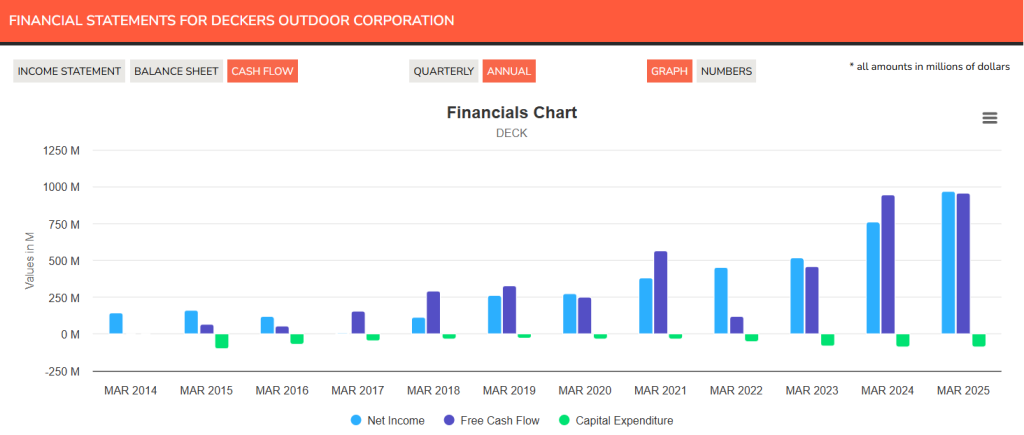Click MAR 2014 Net Income bar
Image resolution: width=1024 pixels, height=435 pixels.
click(116, 324)
